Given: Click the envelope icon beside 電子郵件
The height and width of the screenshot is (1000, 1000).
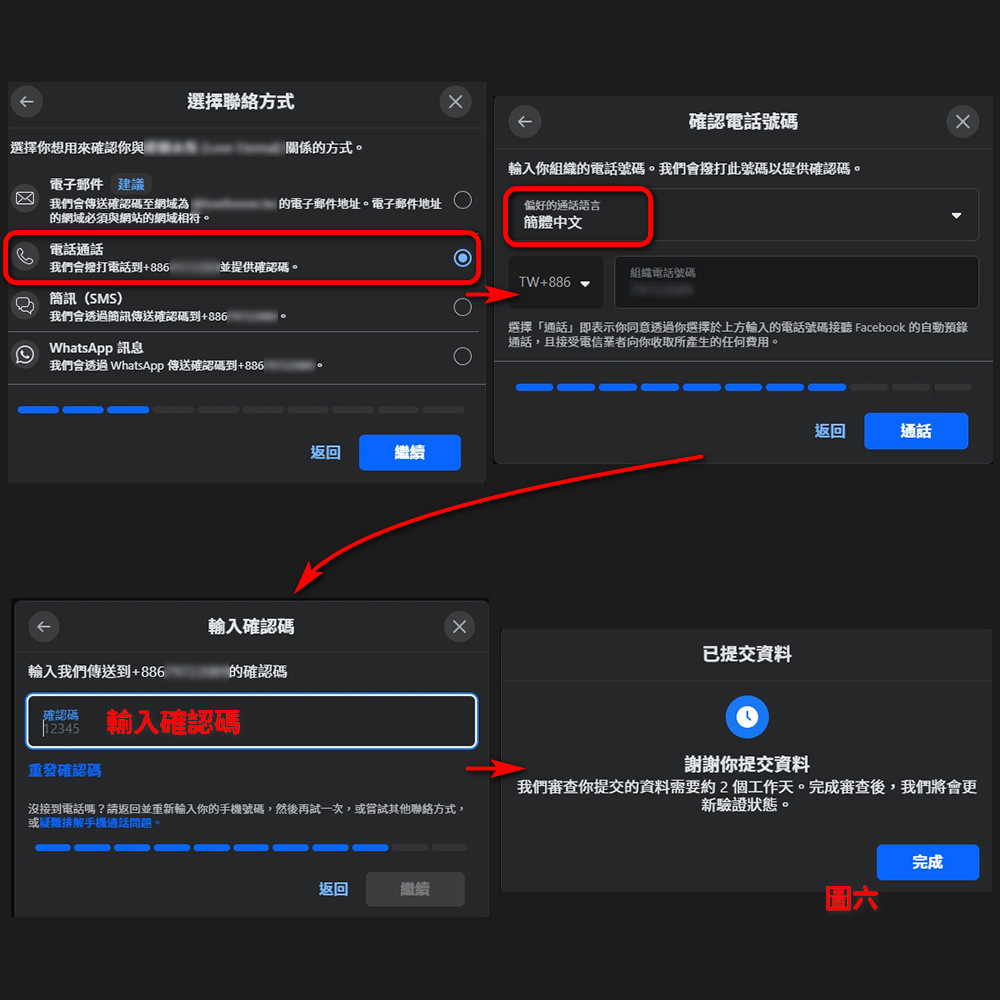Looking at the screenshot, I should click(x=25, y=198).
